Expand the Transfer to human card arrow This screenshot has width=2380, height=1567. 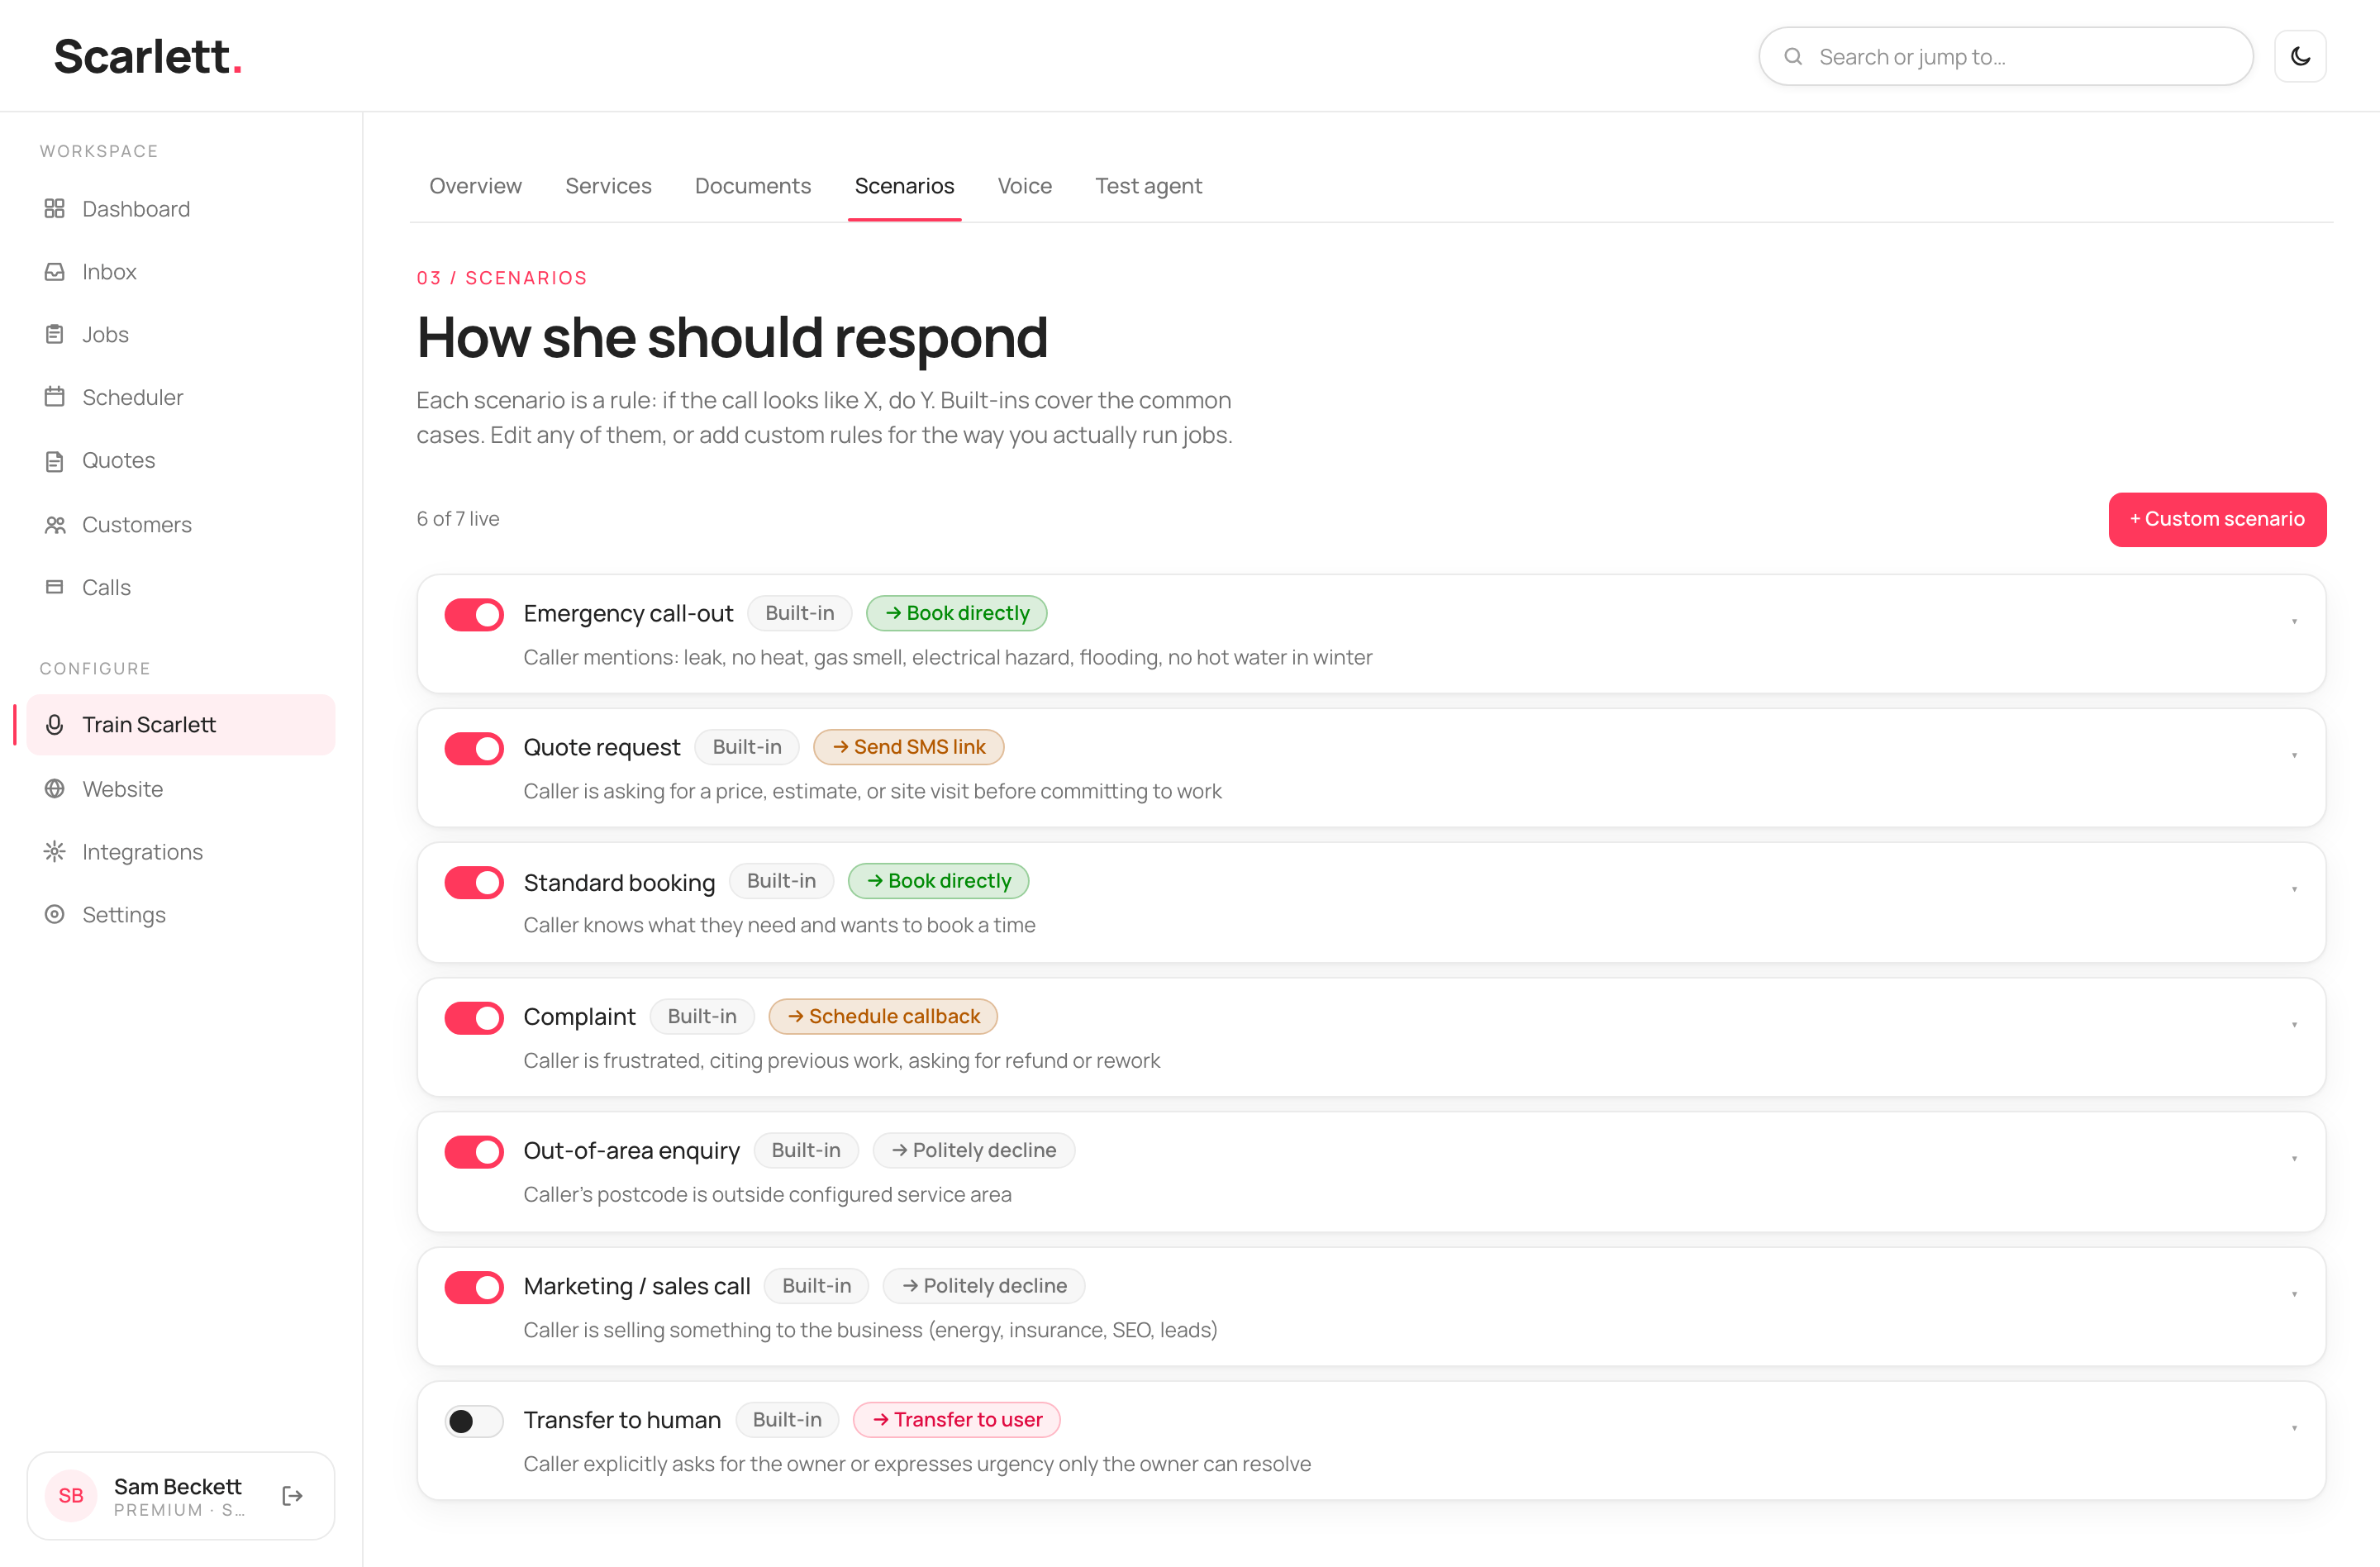2294,1428
